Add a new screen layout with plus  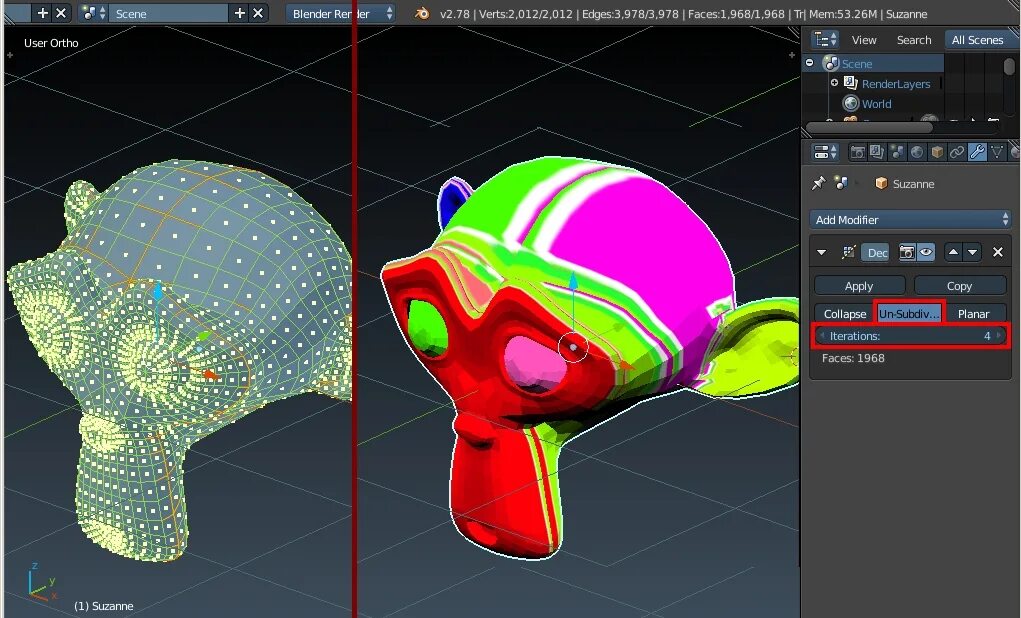[x=42, y=13]
